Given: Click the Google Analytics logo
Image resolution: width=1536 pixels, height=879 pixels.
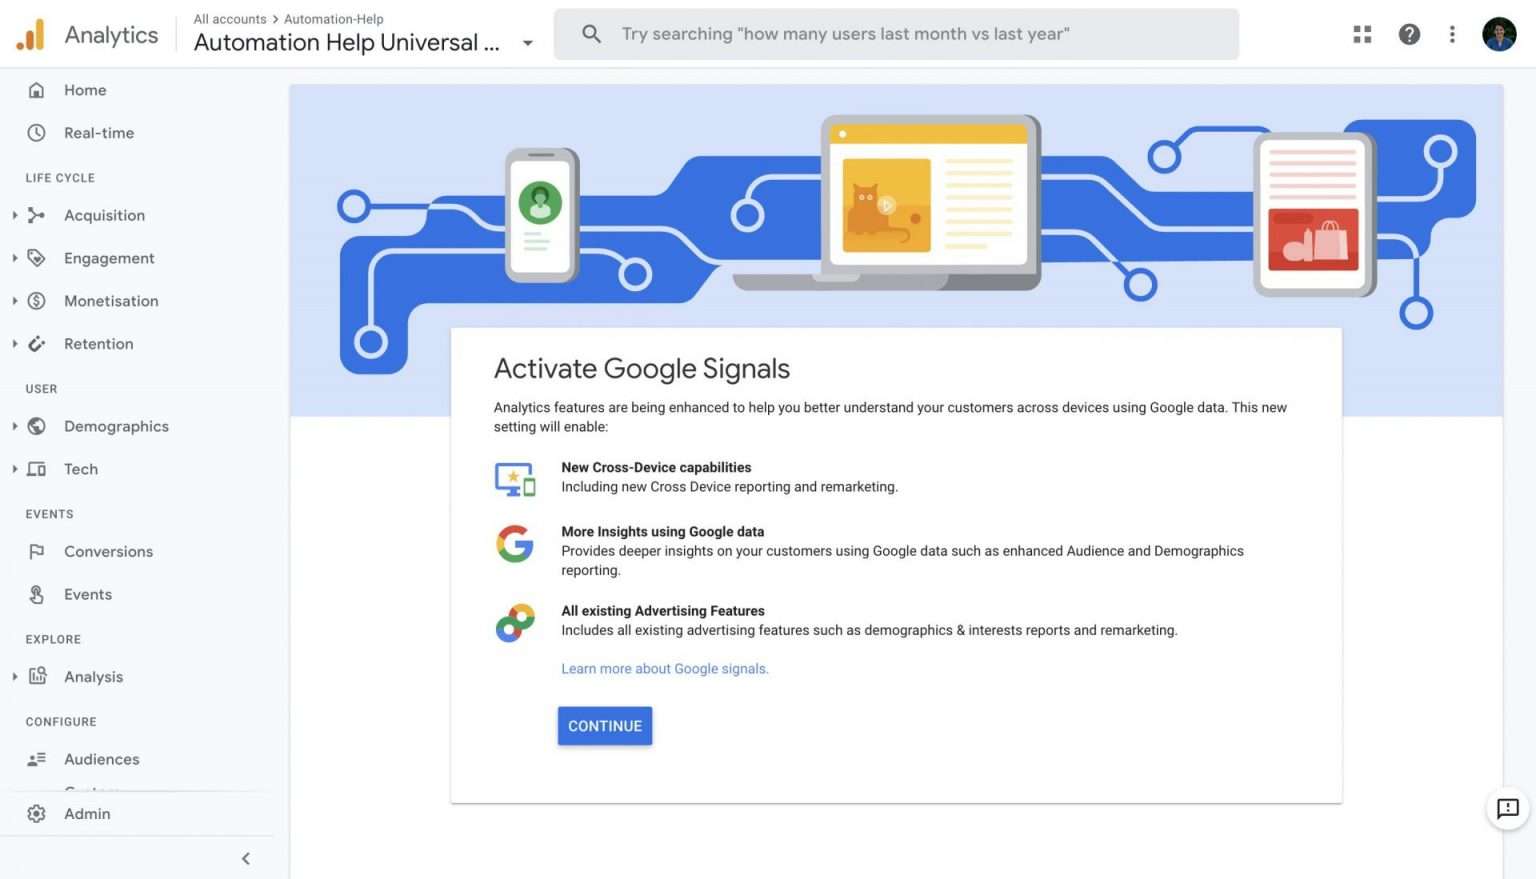Looking at the screenshot, I should click(x=31, y=34).
